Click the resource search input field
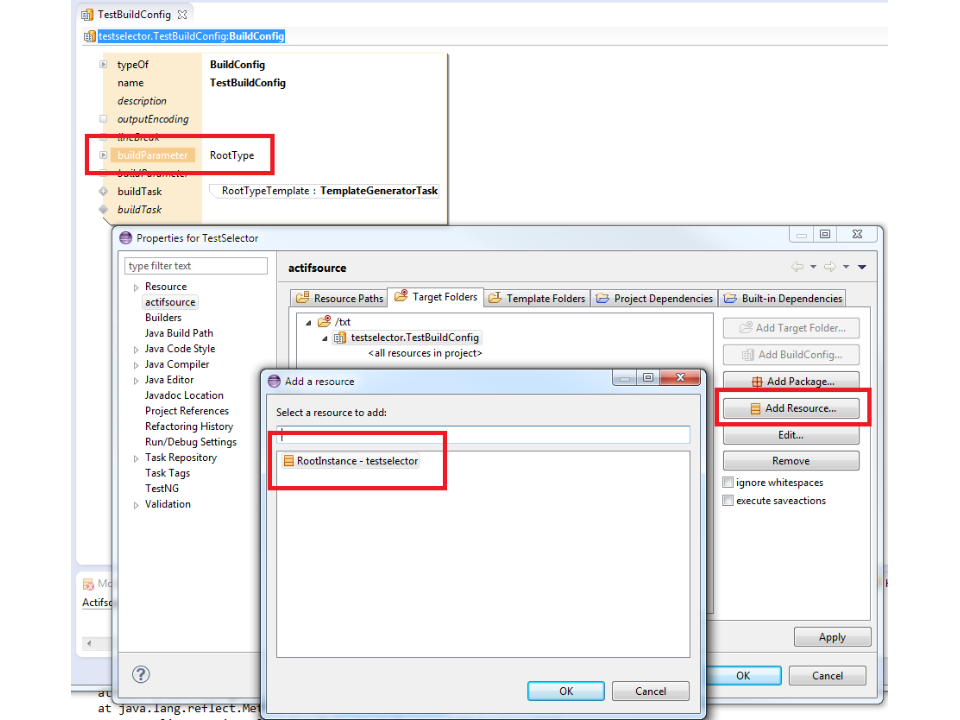 (x=483, y=435)
